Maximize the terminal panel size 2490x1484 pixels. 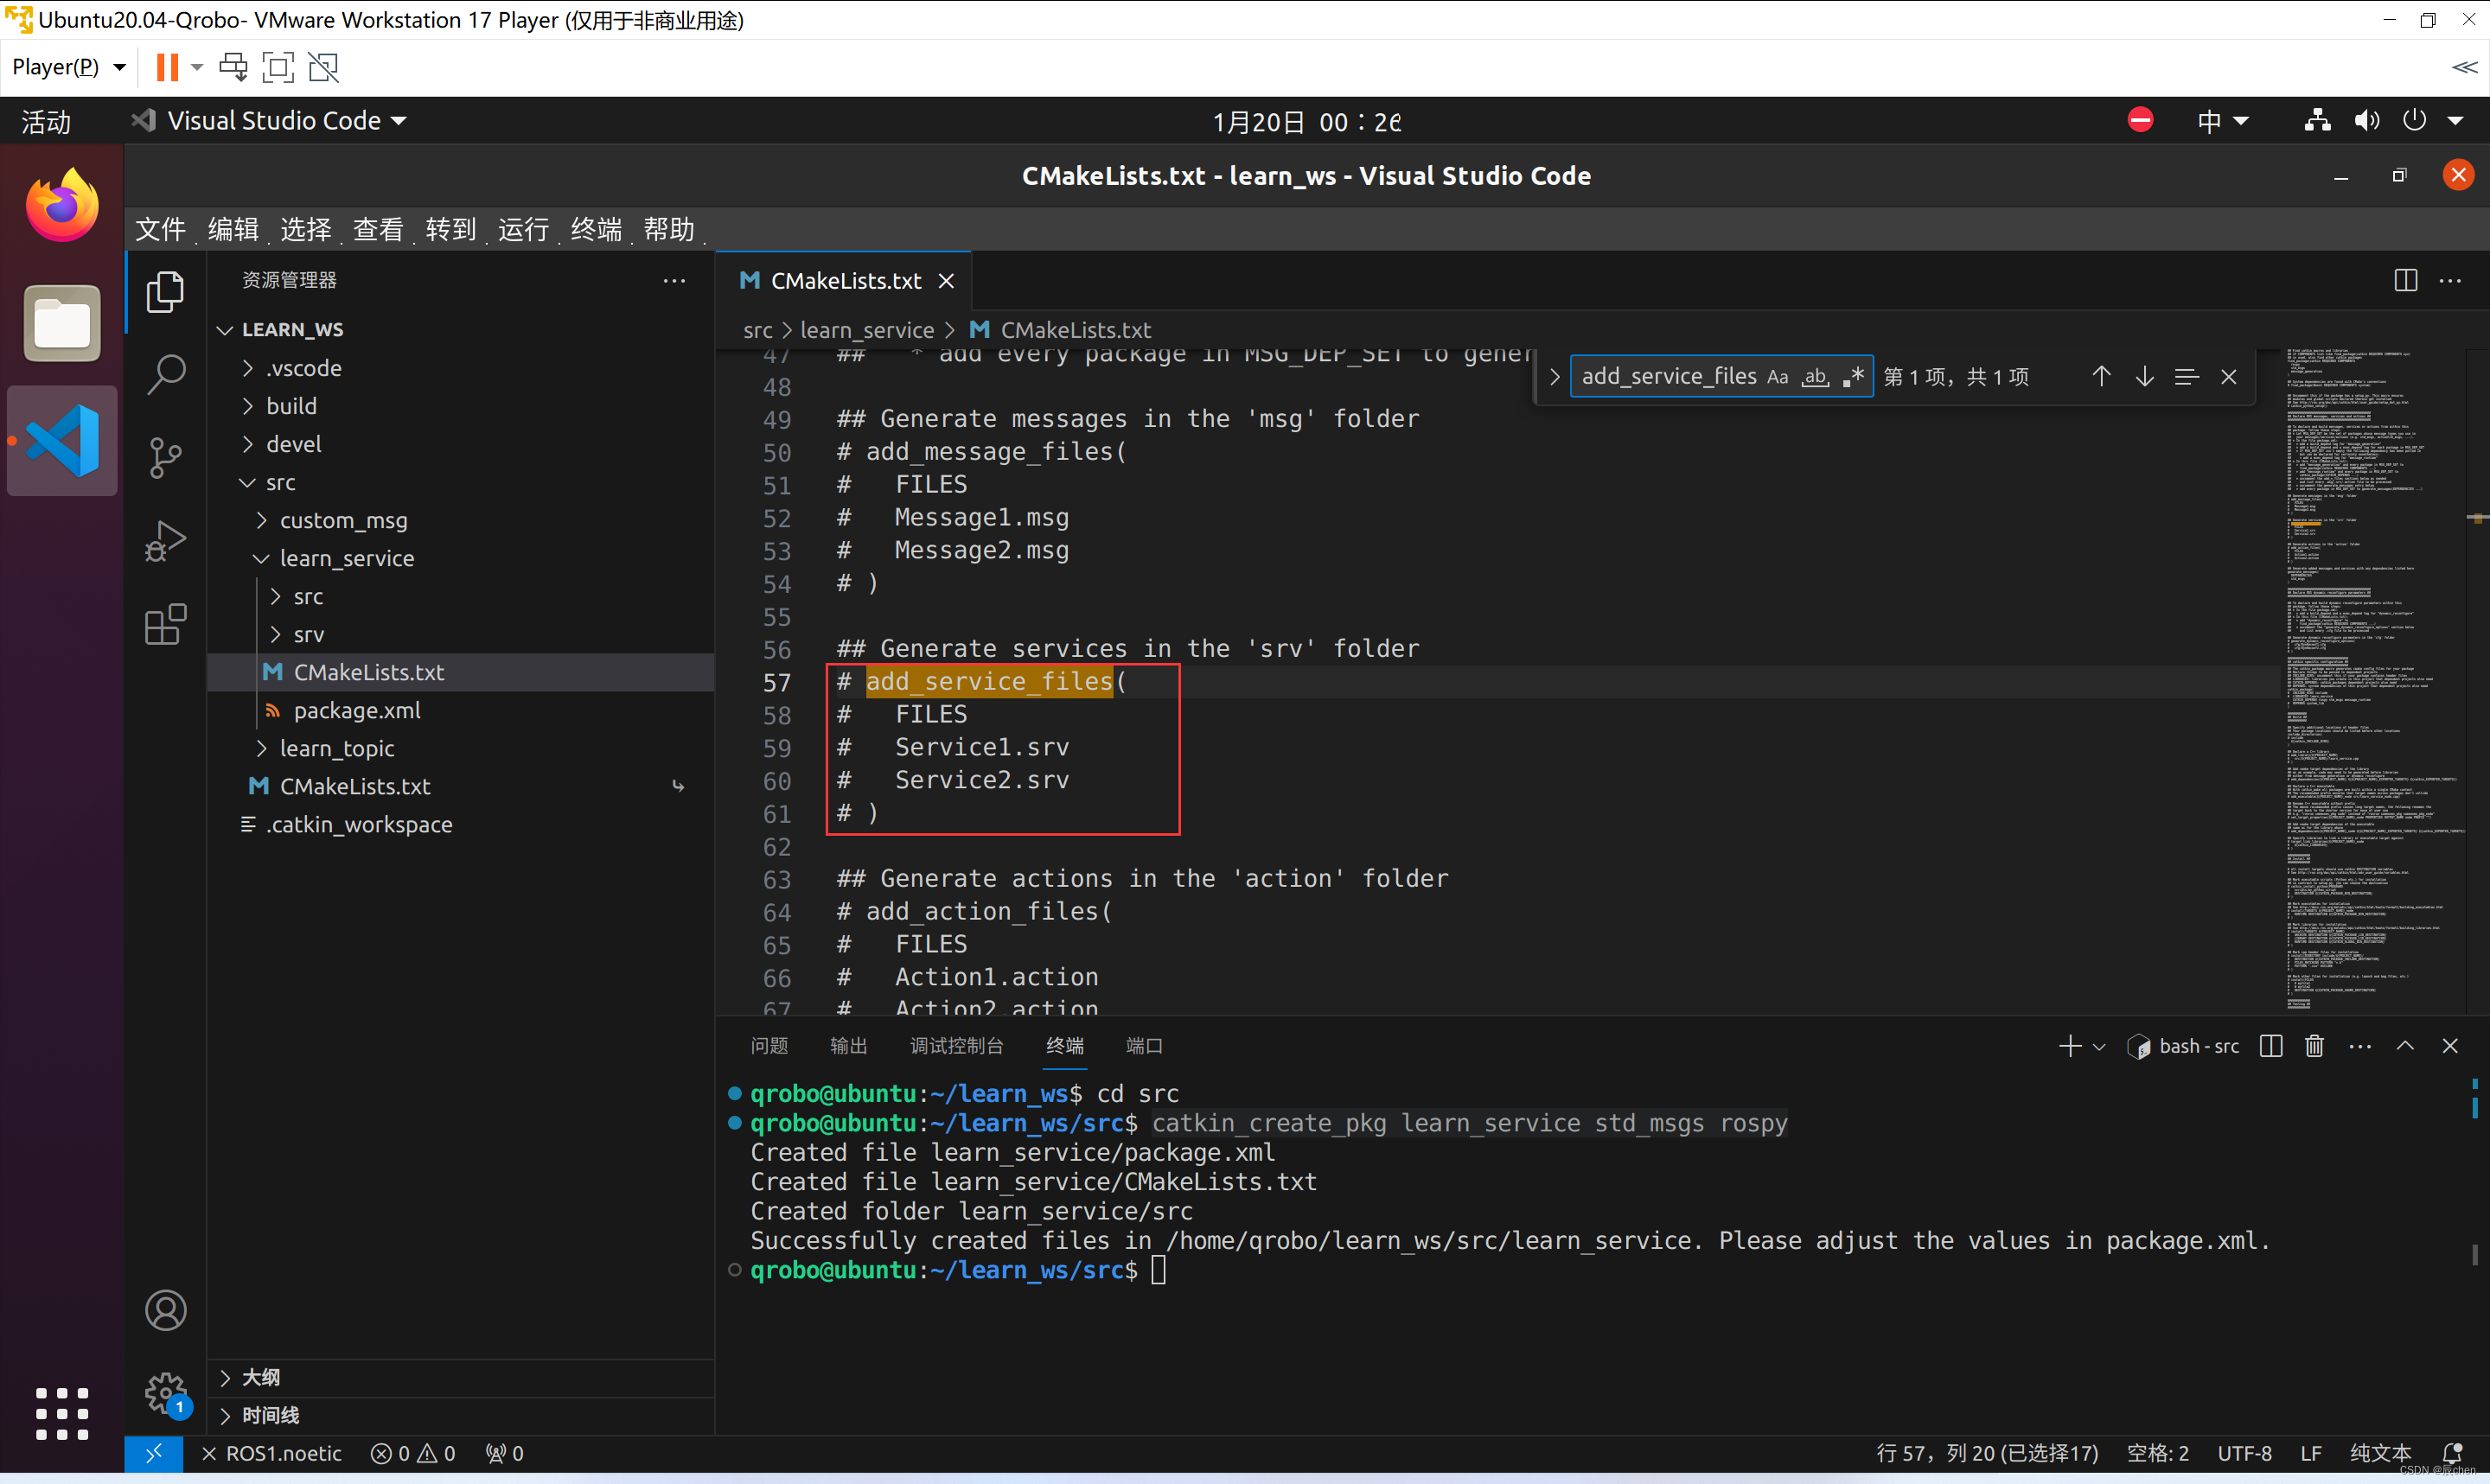pos(2405,1046)
